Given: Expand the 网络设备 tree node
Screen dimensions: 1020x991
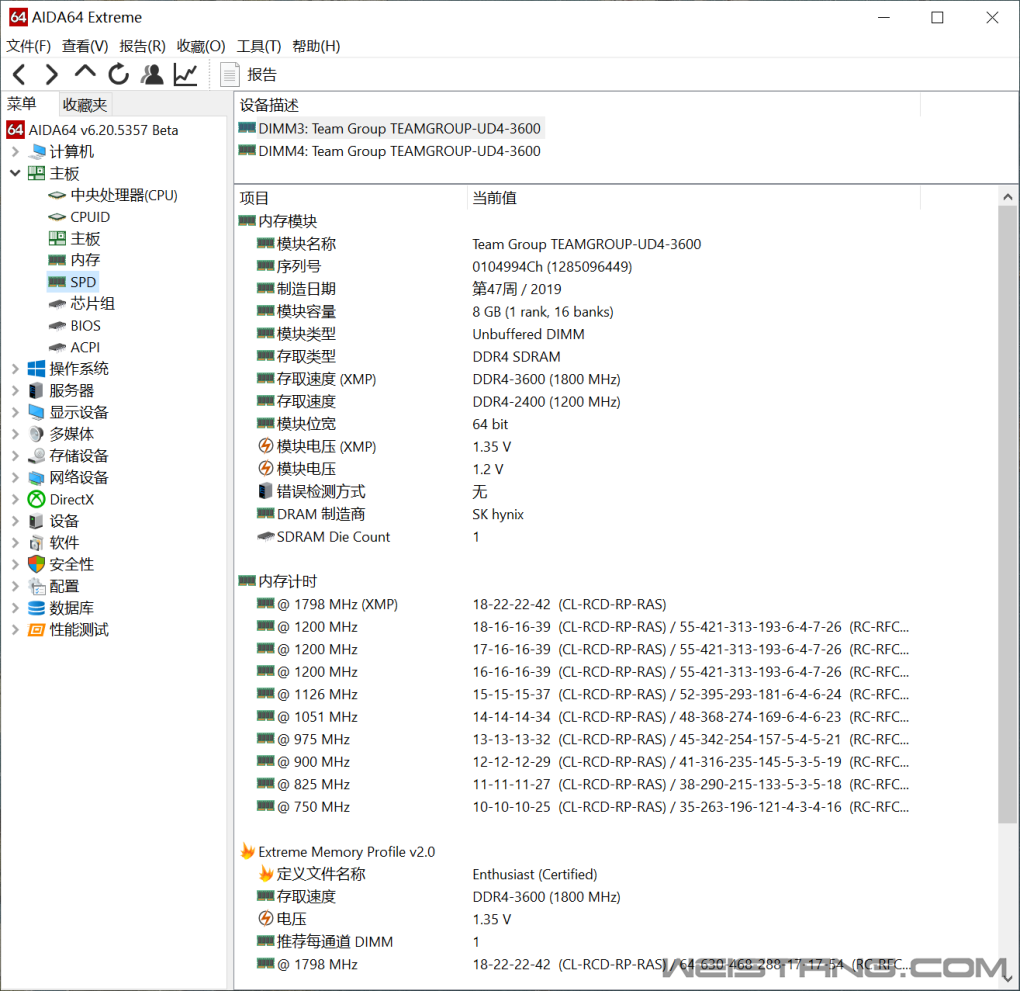Looking at the screenshot, I should (15, 478).
